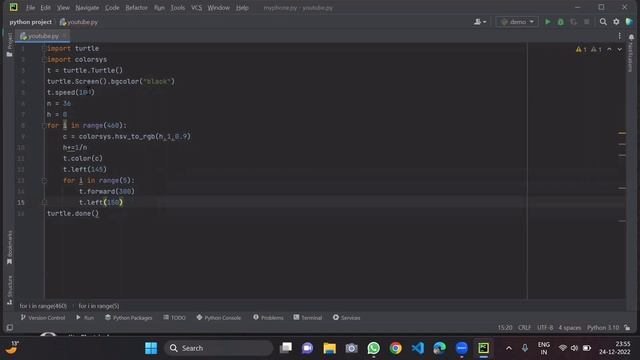Screen dimensions: 640x360
Task: Collapse the outer for loop at line 8
Action: point(44,125)
